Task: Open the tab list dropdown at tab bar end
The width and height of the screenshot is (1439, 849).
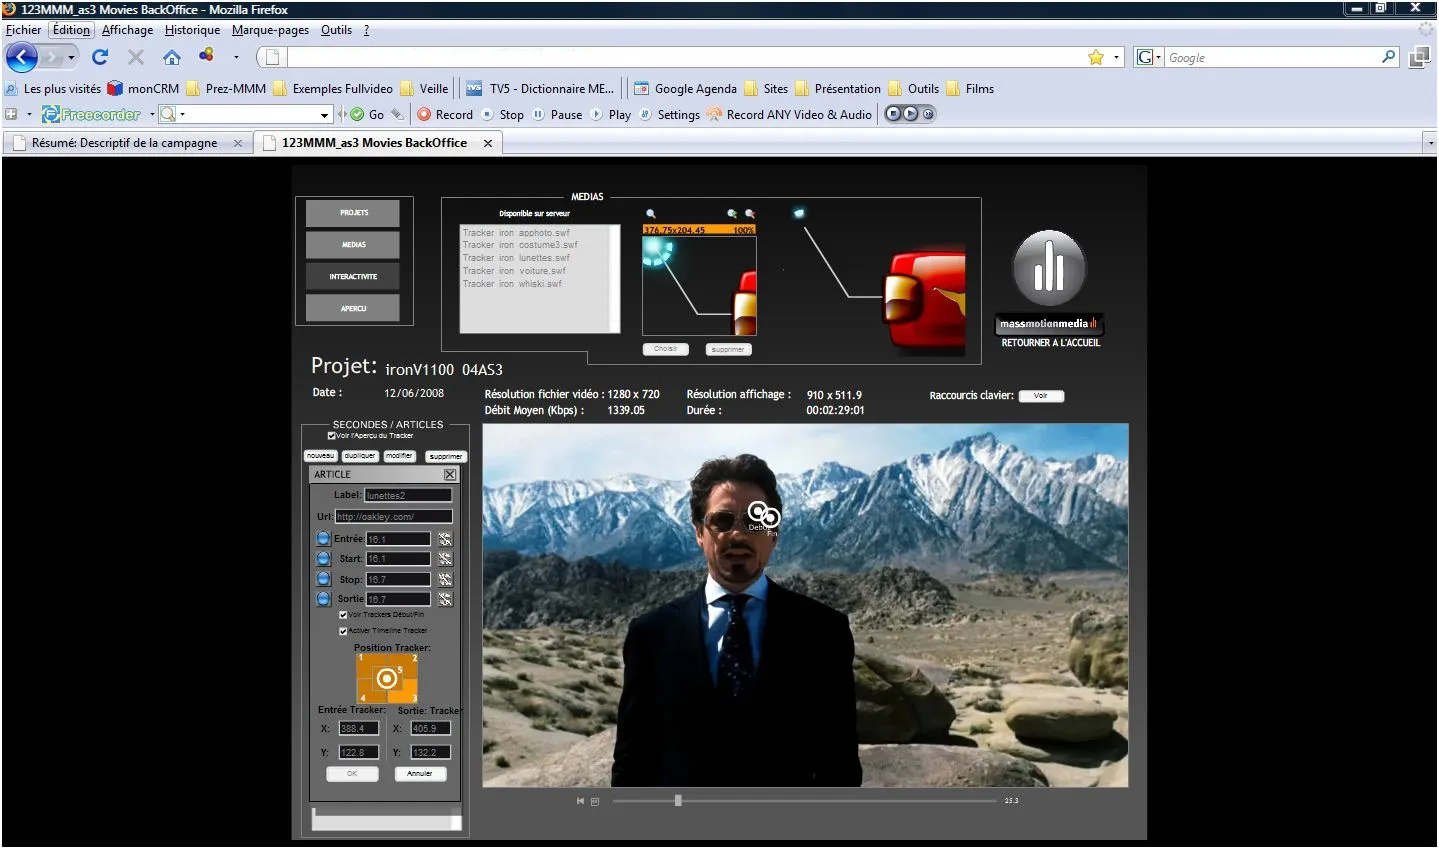Action: pyautogui.click(x=1430, y=143)
